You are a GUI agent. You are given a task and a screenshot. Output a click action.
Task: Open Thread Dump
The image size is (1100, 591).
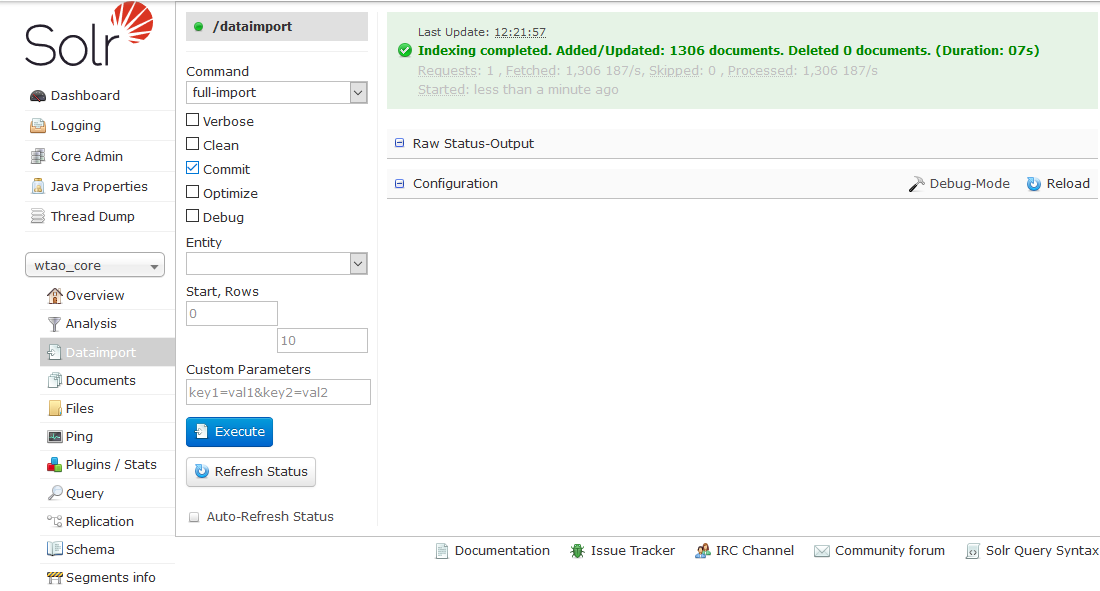pos(93,216)
